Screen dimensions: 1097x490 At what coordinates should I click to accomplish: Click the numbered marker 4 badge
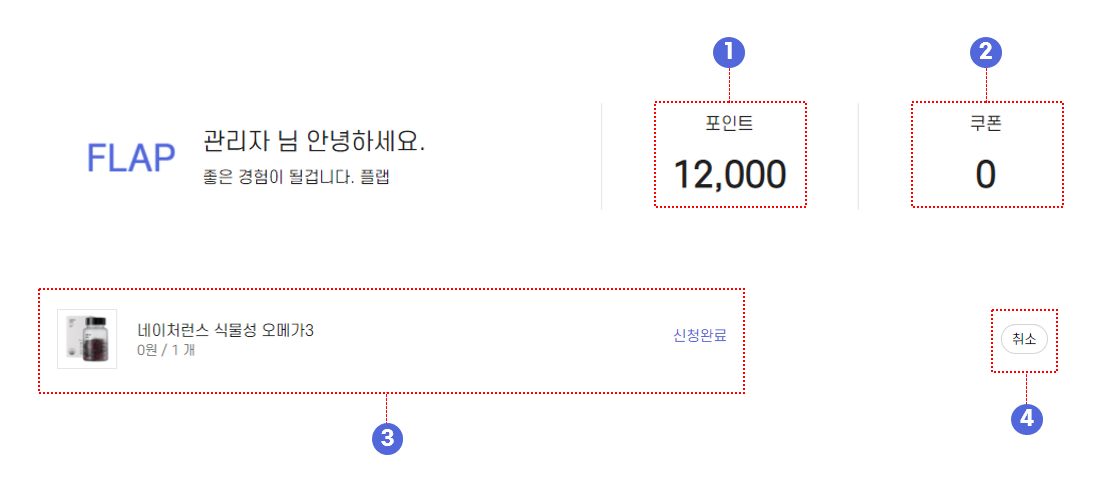tap(1026, 418)
